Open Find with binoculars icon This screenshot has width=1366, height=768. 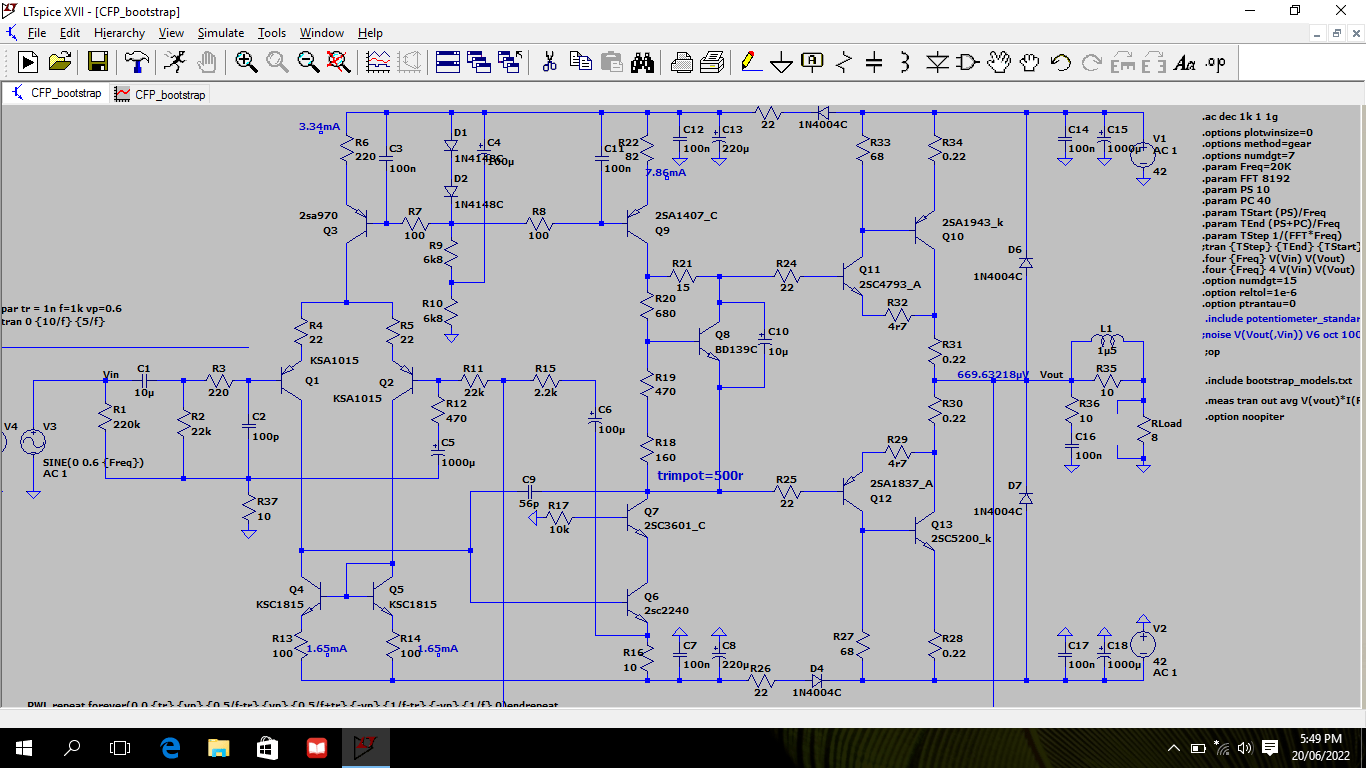coord(642,62)
